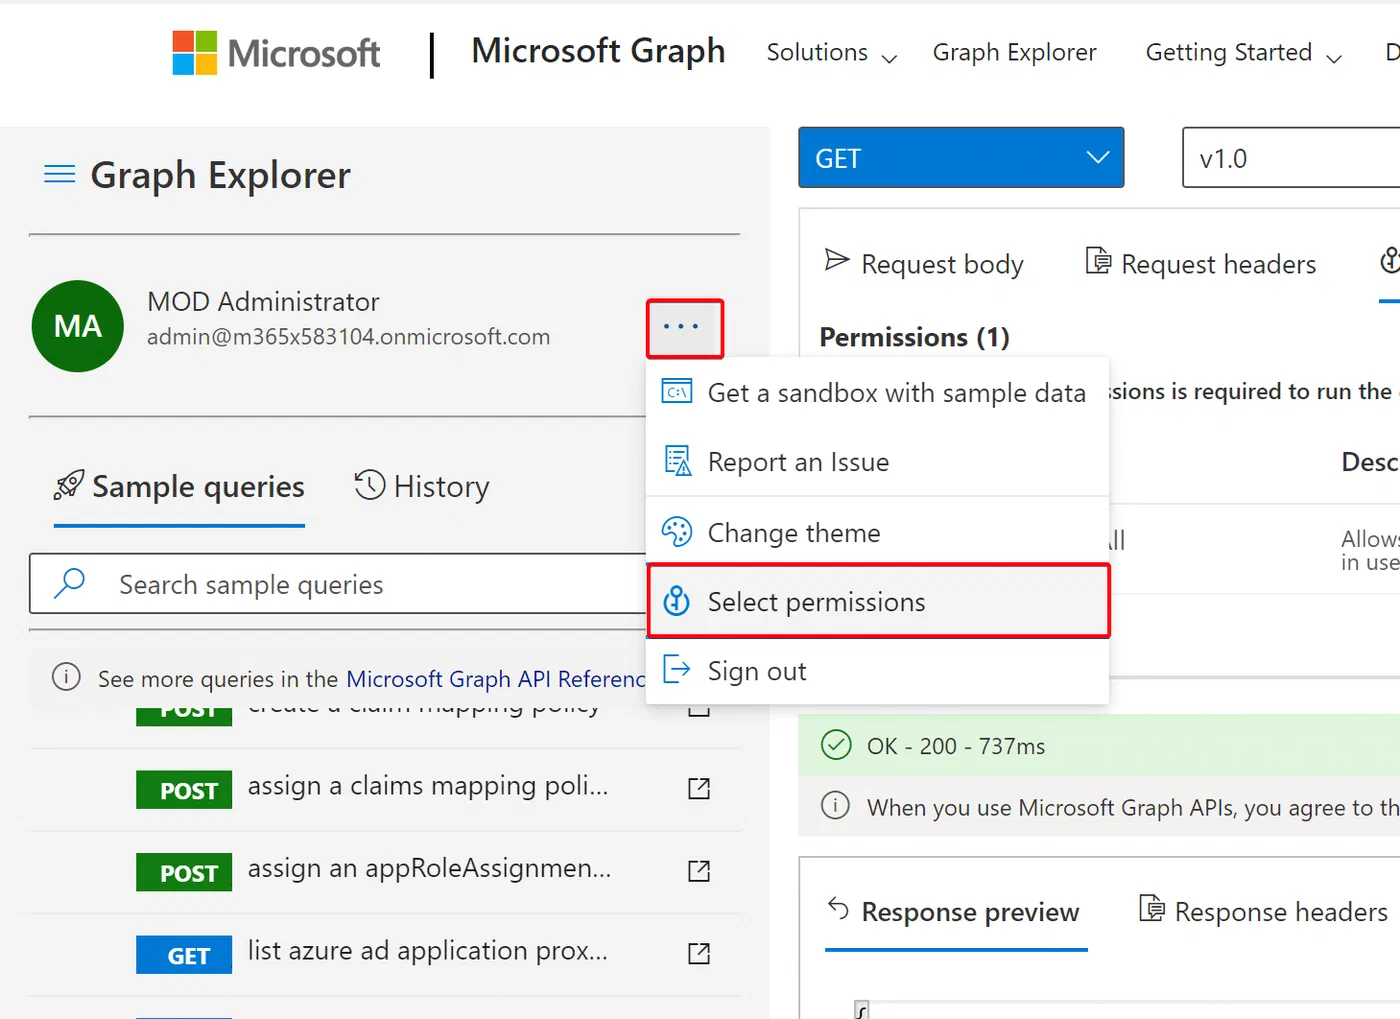This screenshot has width=1400, height=1019.
Task: Toggle the Graph Explorer hamburger menu
Action: click(60, 175)
